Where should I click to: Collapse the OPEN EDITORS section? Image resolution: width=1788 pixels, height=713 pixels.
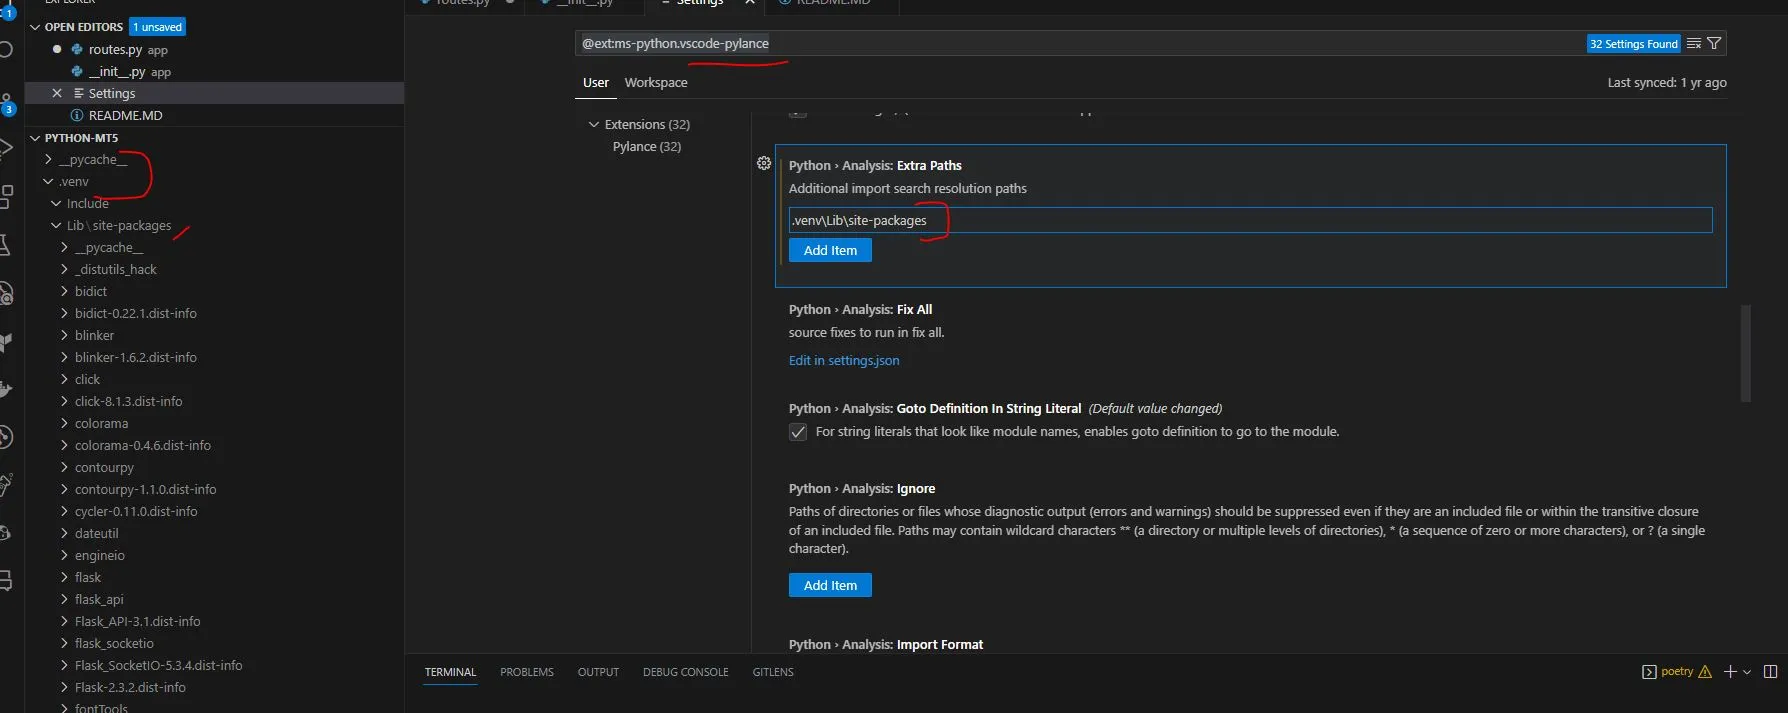point(35,27)
